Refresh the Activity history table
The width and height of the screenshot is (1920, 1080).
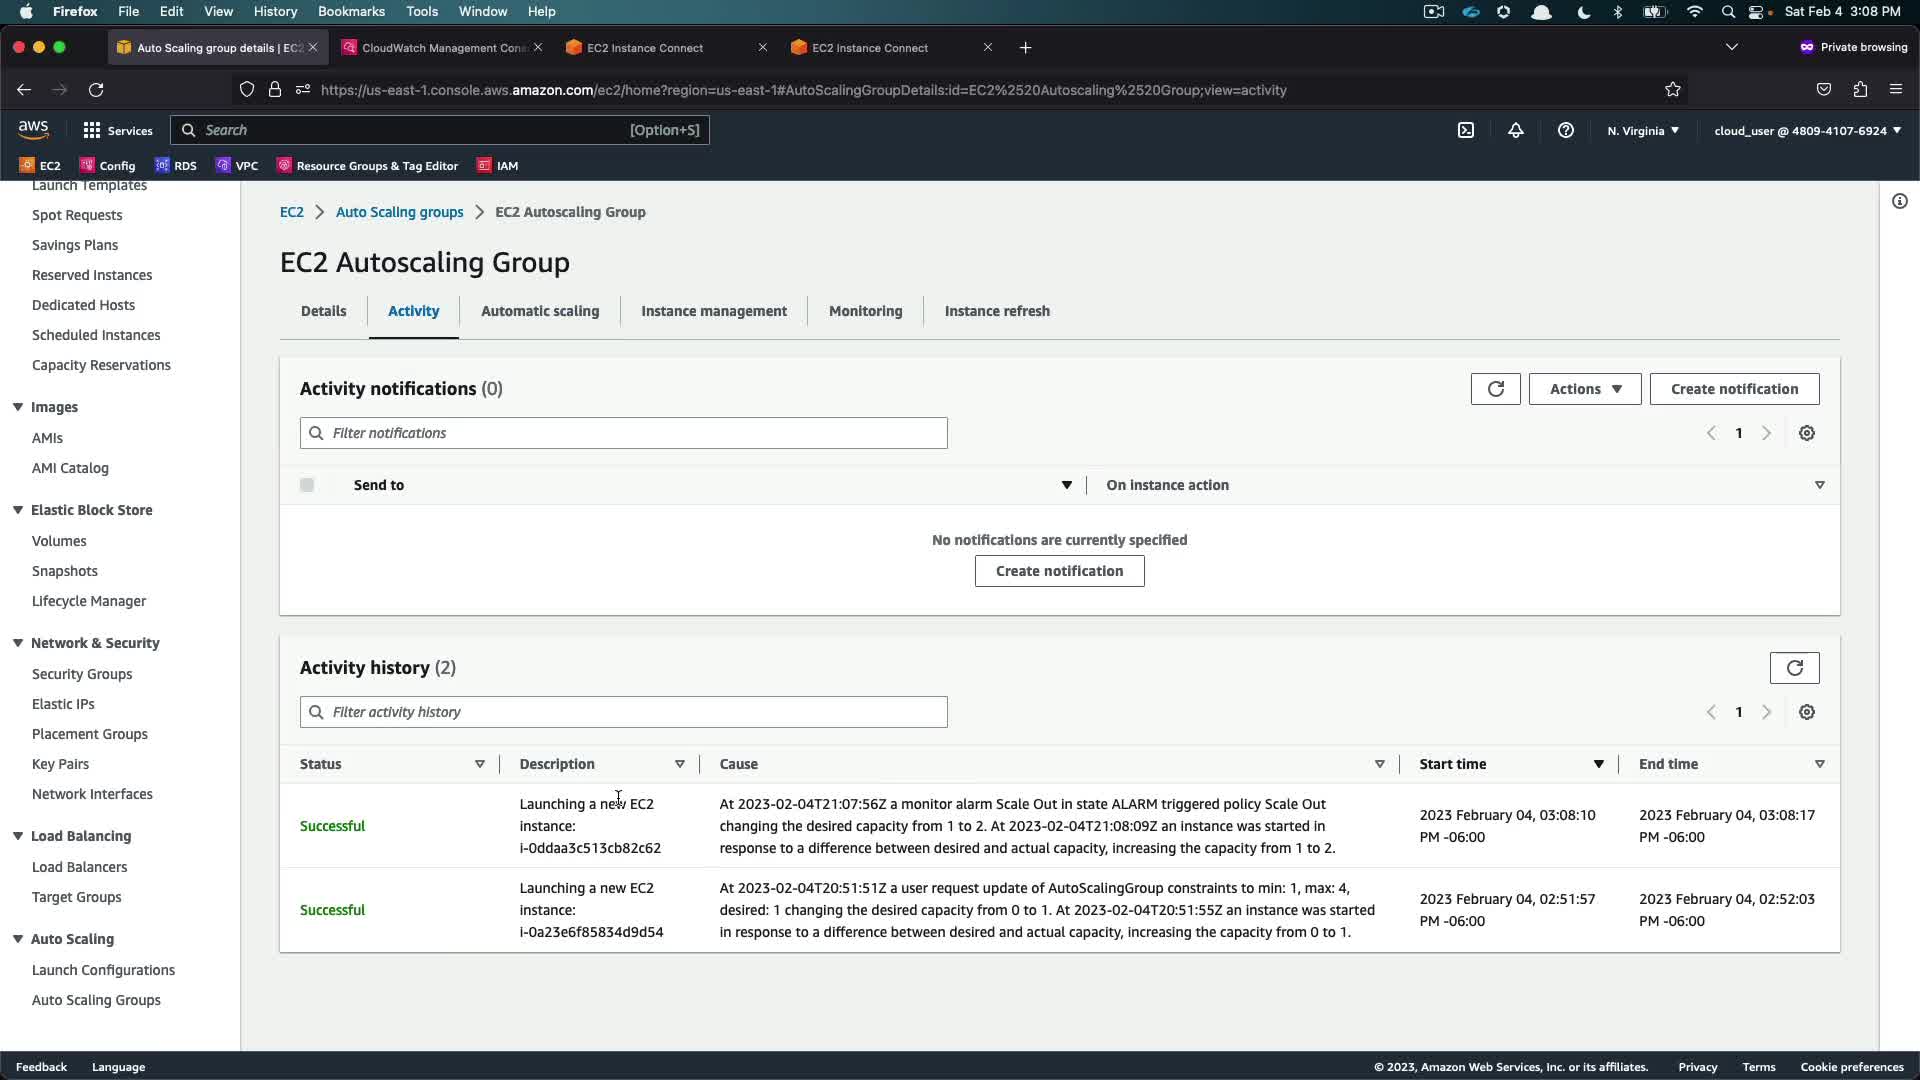pyautogui.click(x=1794, y=668)
